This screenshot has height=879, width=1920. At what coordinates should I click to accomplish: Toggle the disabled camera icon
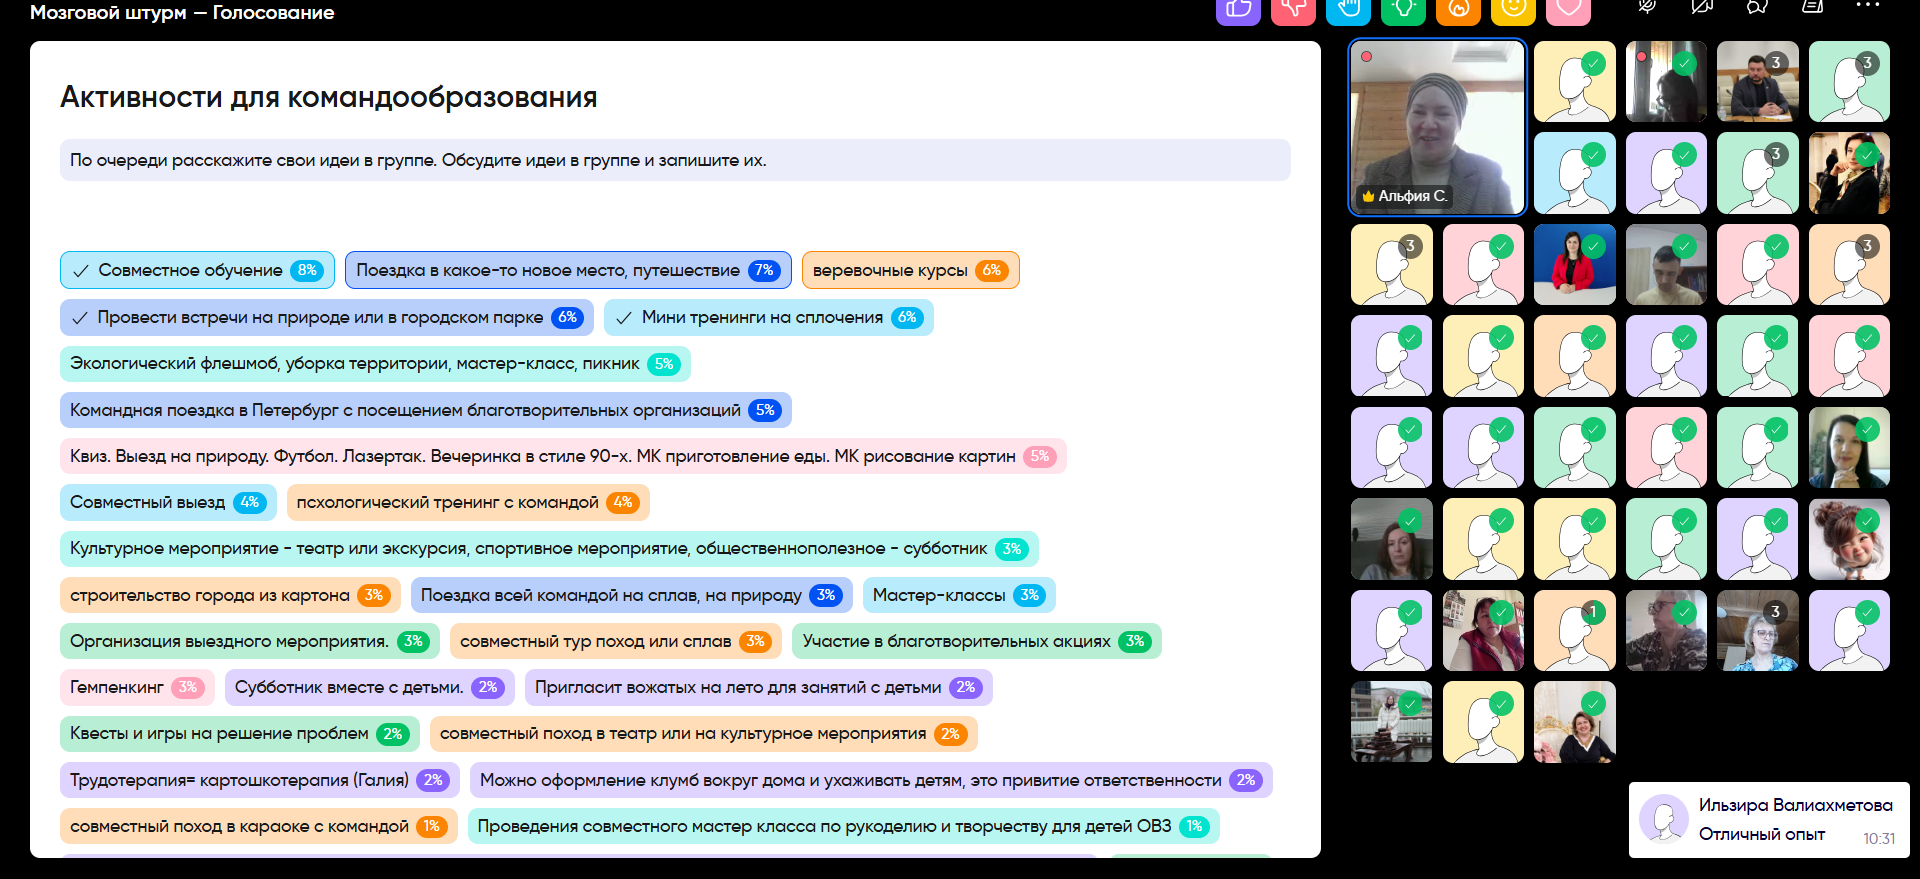click(x=1702, y=7)
